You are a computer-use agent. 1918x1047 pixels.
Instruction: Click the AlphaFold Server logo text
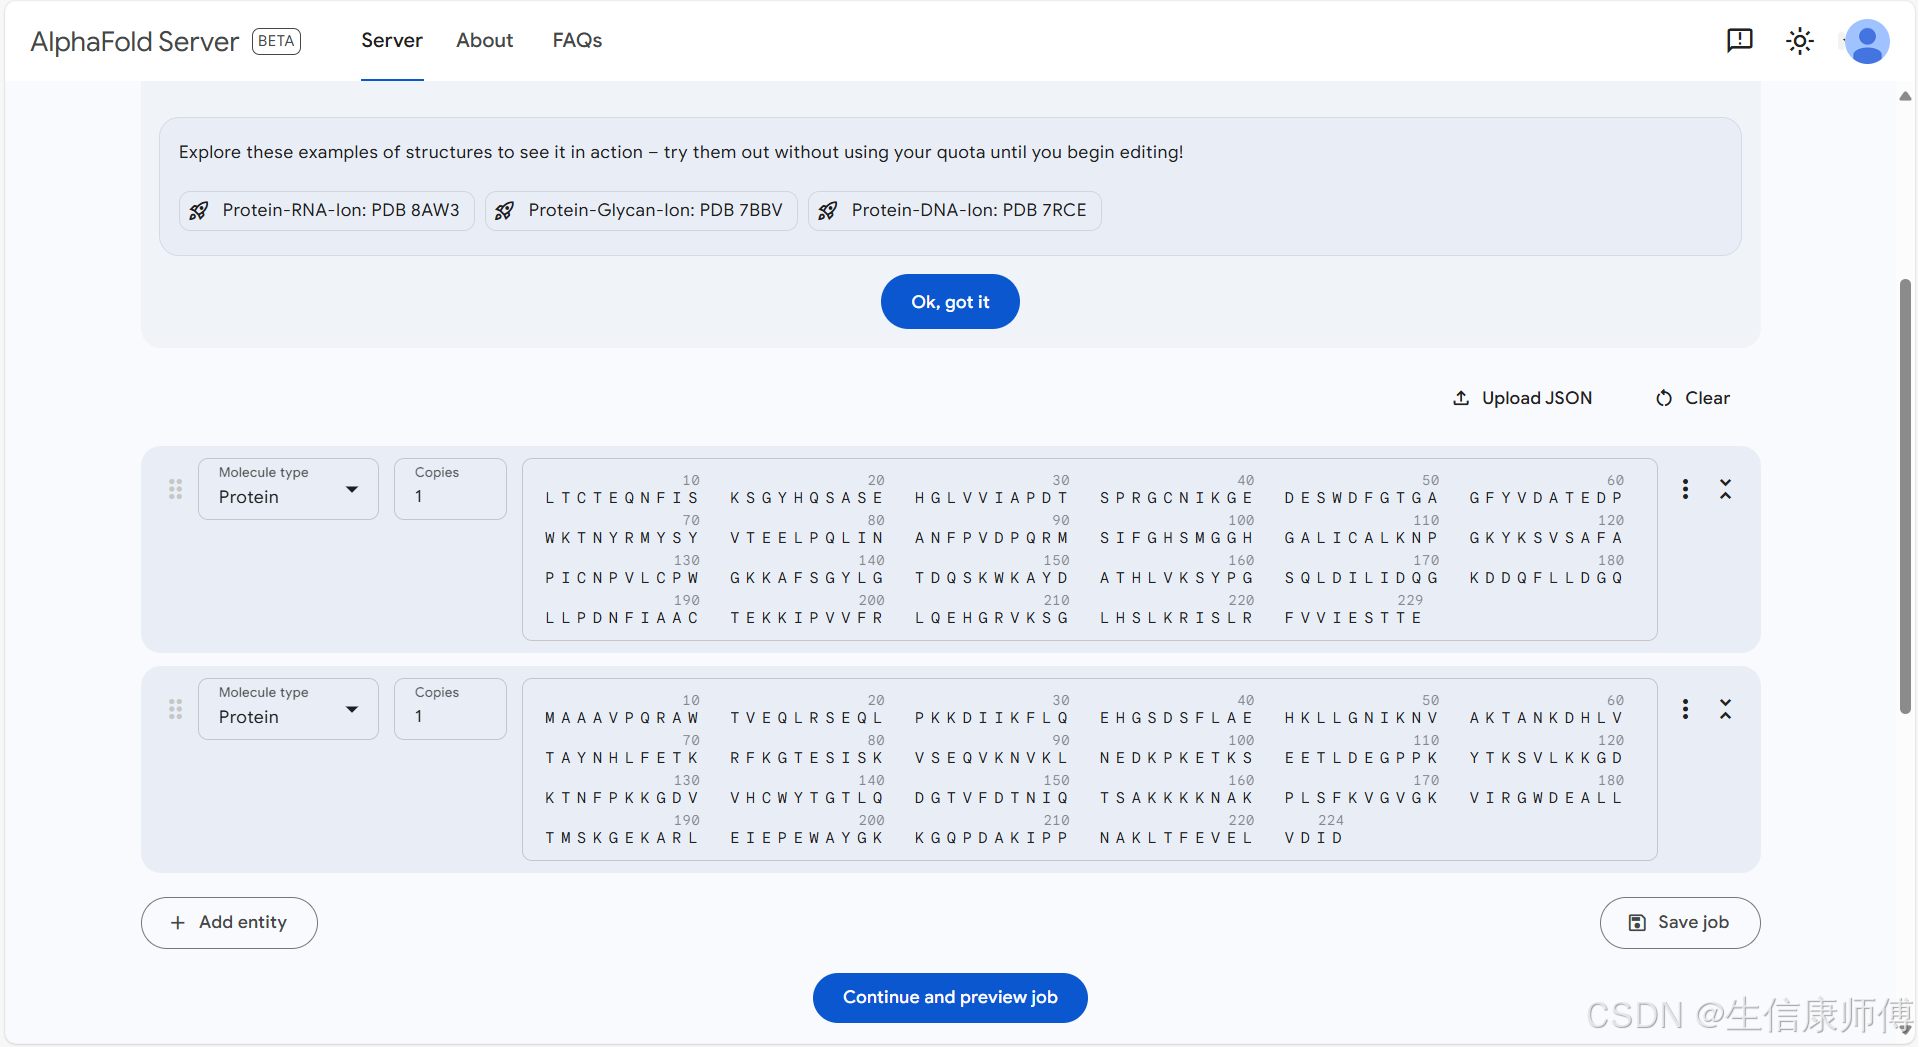coord(135,41)
